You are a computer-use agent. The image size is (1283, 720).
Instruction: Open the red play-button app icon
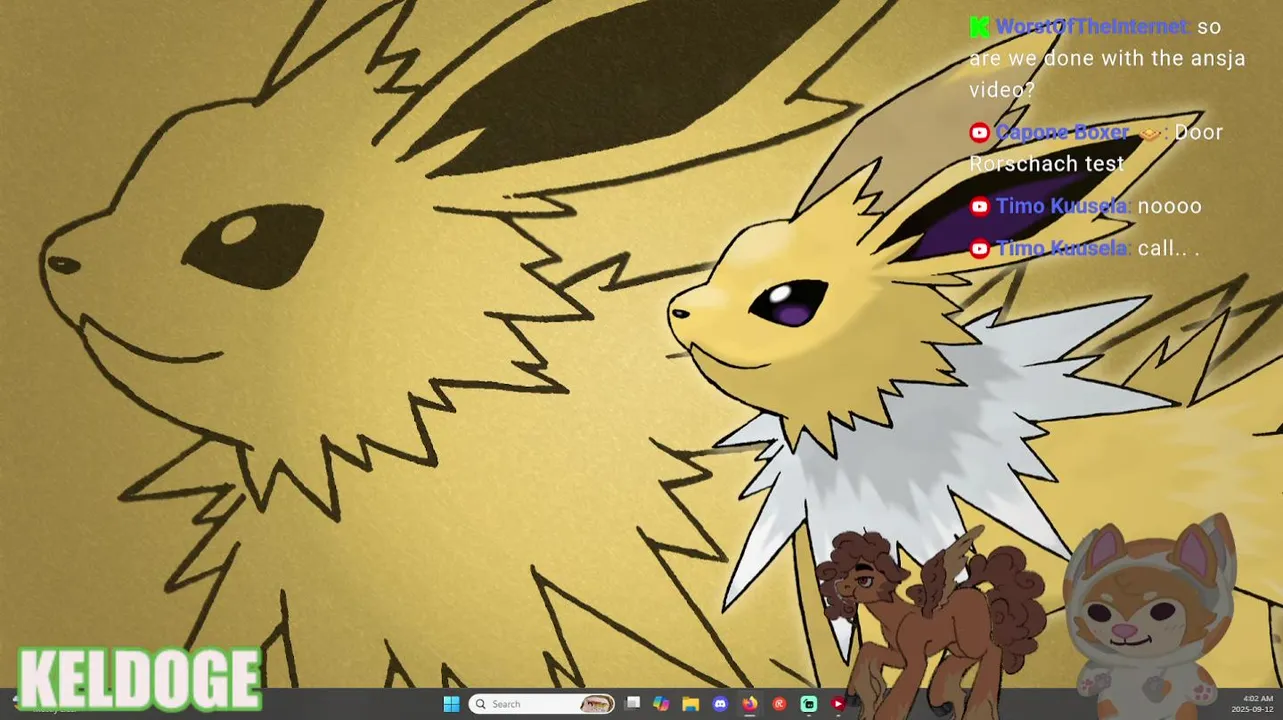(x=838, y=704)
